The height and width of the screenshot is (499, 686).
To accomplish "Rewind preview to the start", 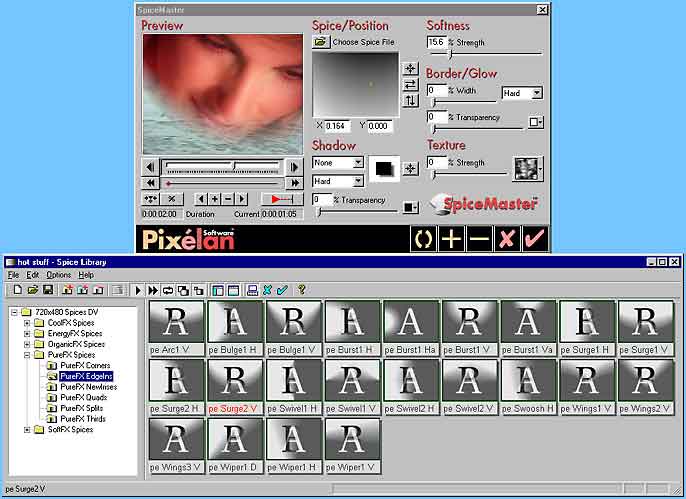I will pos(150,183).
